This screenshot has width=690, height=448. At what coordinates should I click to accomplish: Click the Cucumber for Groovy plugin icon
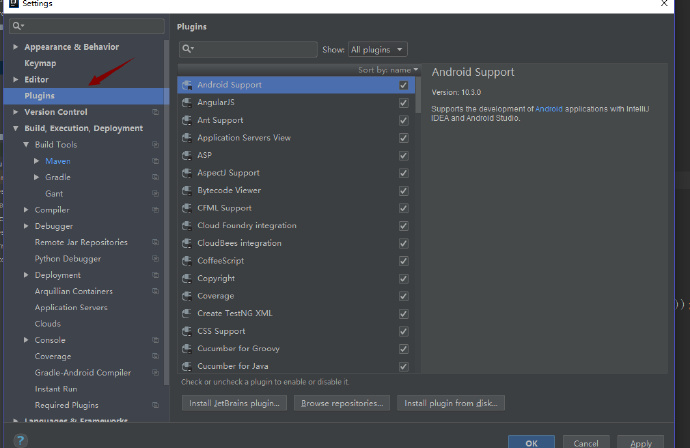(x=187, y=349)
